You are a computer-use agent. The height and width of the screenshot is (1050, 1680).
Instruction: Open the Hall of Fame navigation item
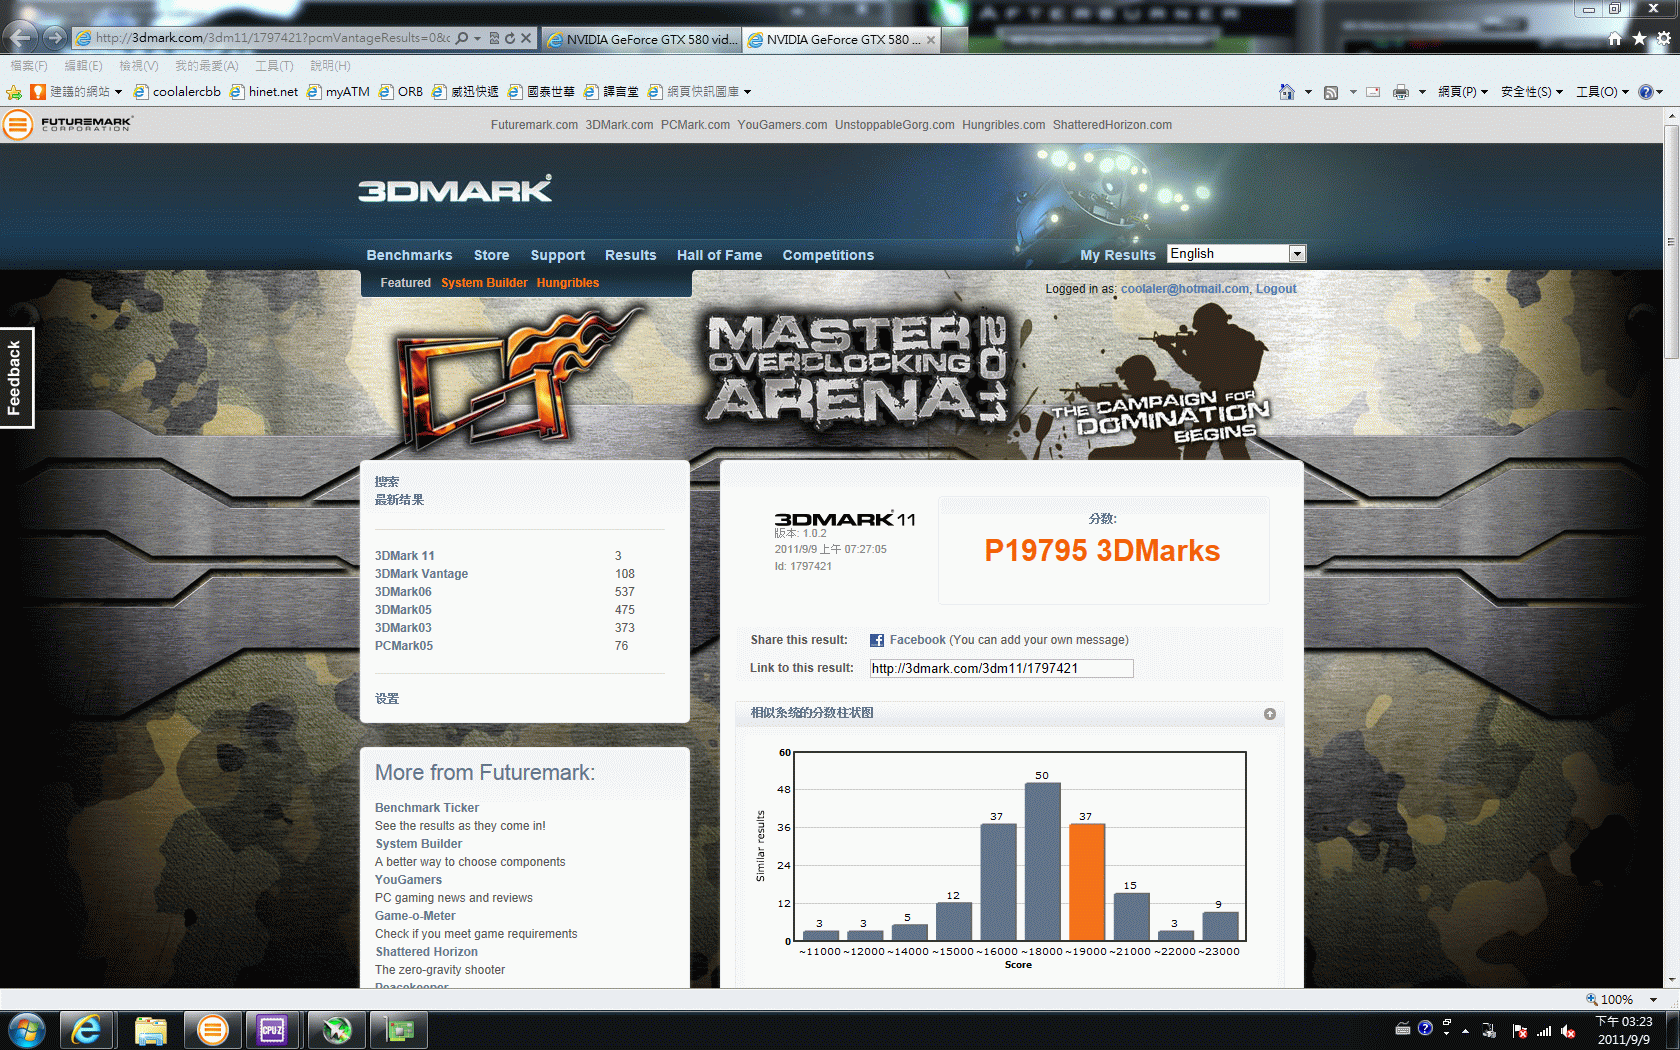point(719,255)
